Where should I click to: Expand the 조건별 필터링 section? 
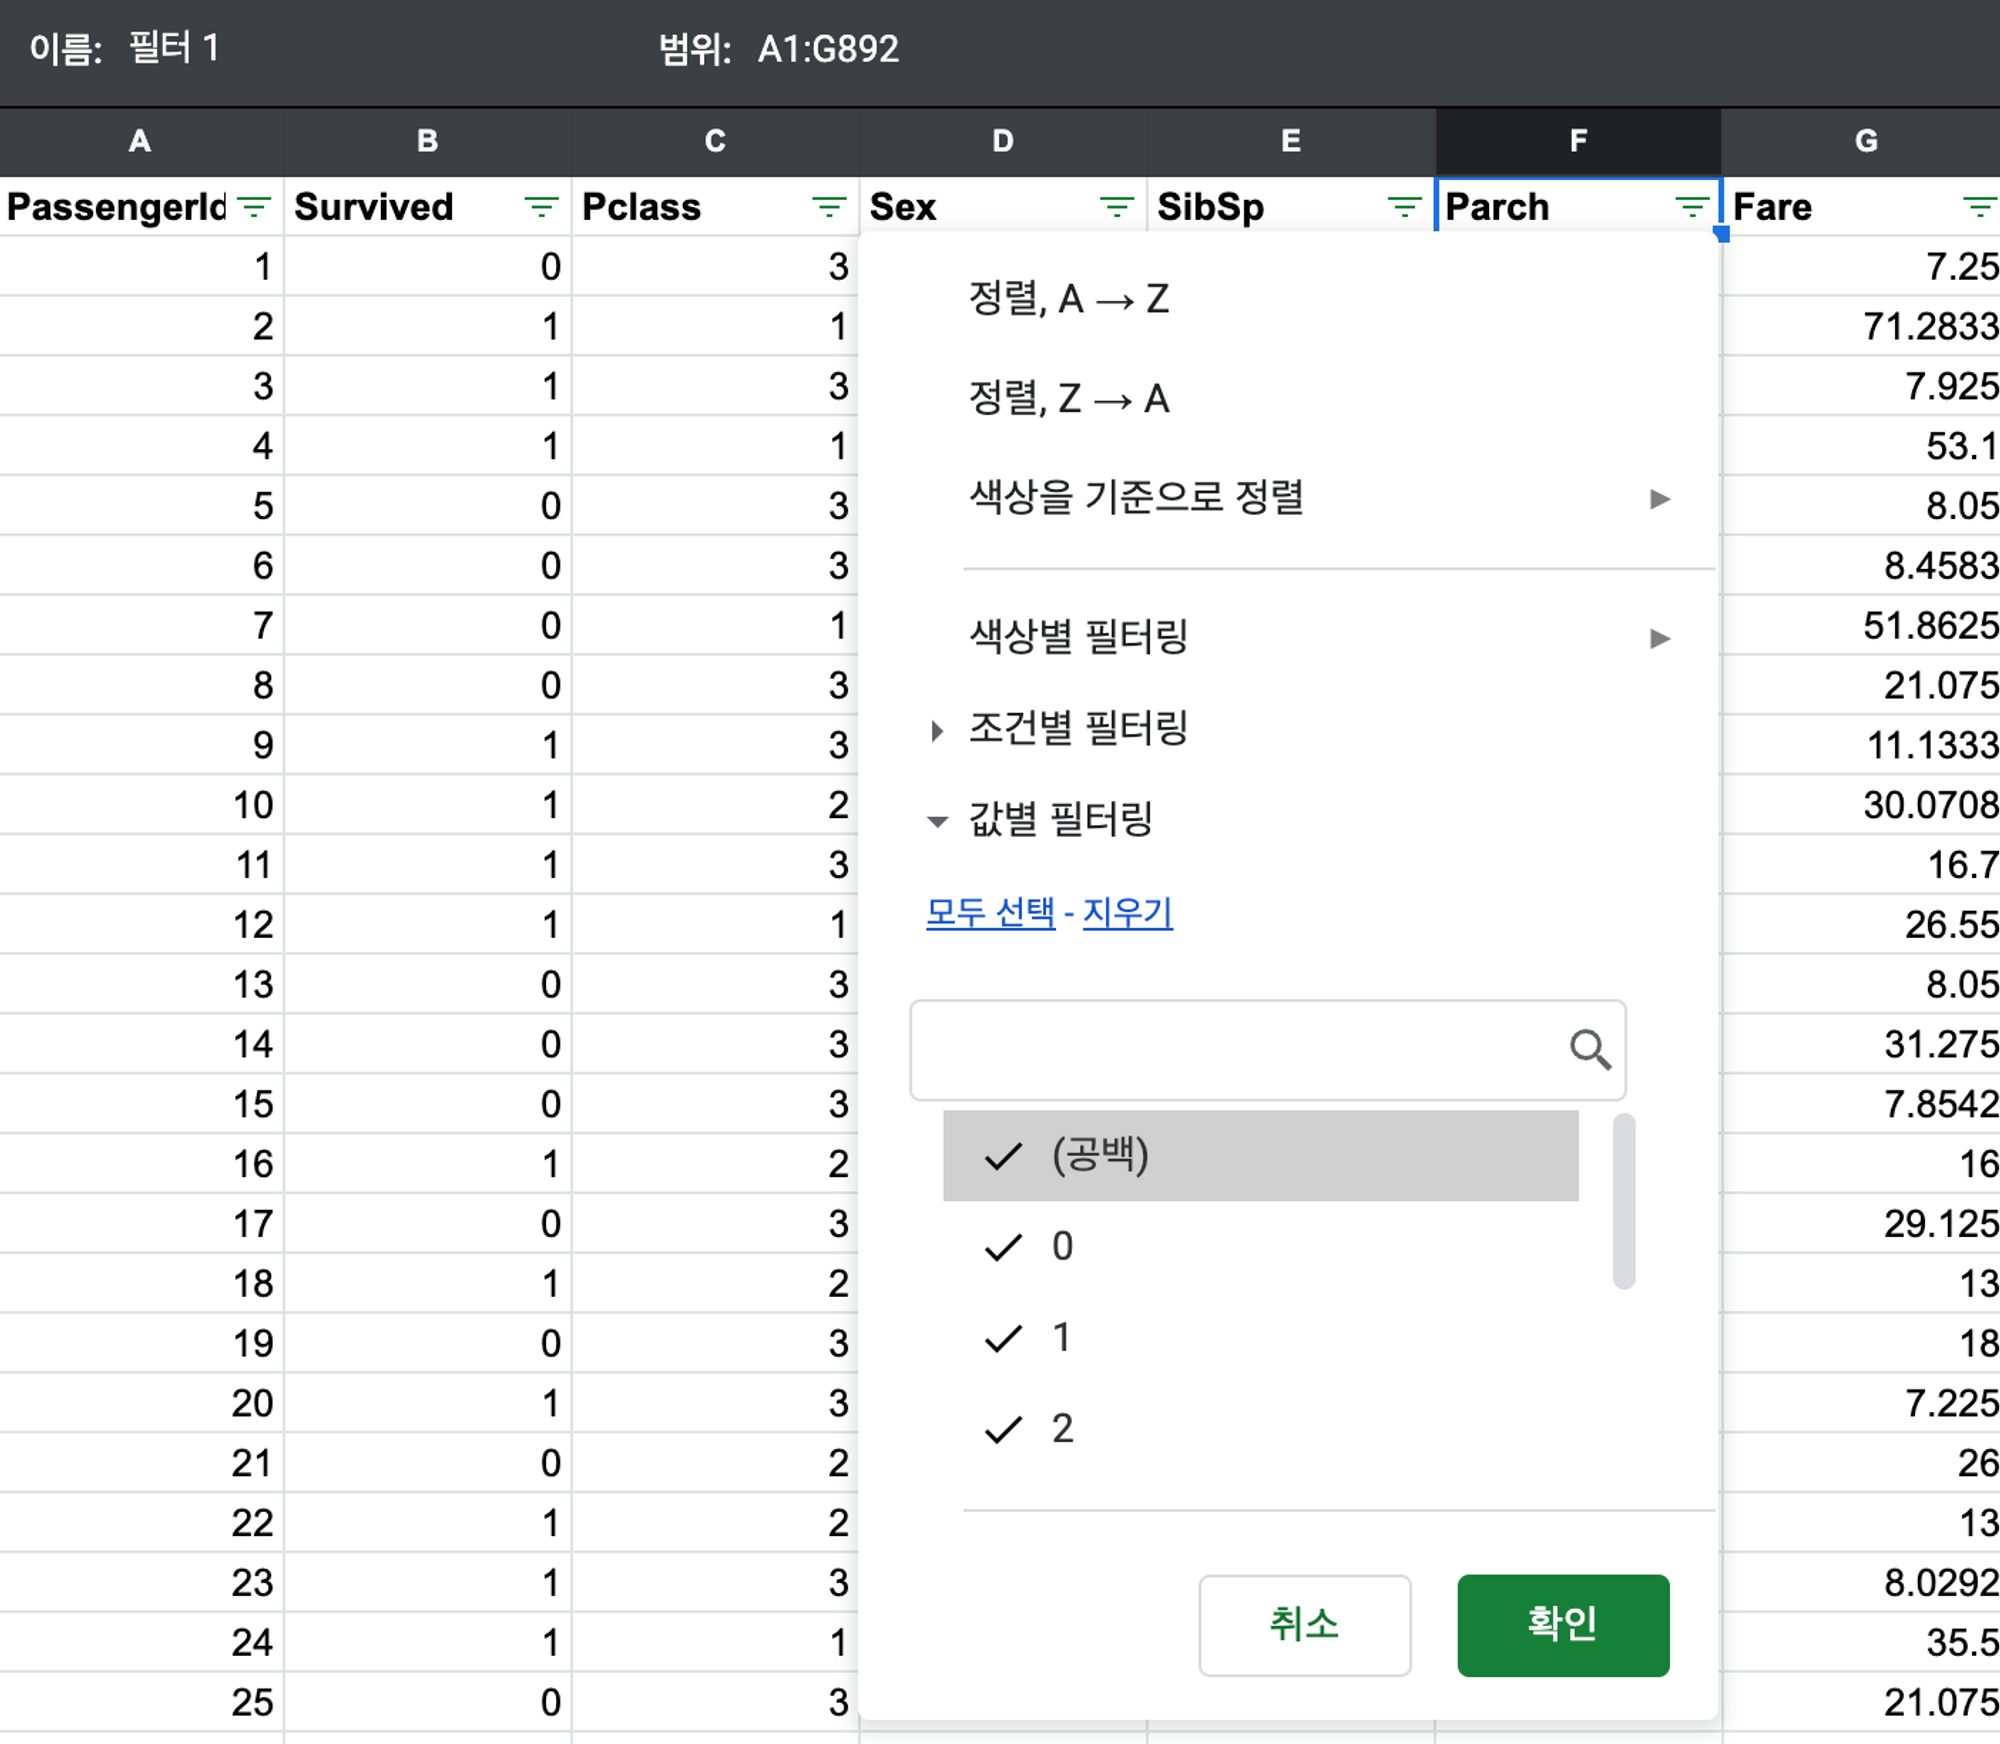click(x=1076, y=729)
